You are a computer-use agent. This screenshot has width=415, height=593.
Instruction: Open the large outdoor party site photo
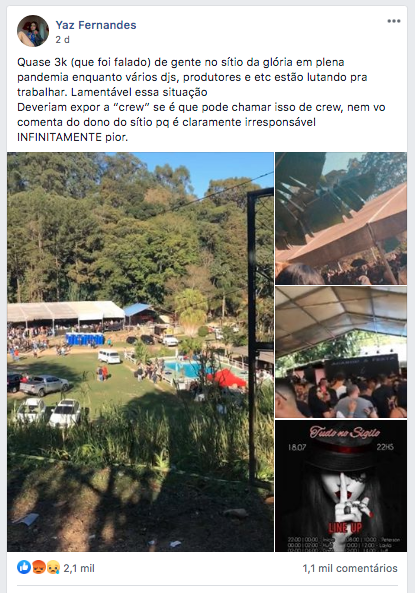(x=140, y=352)
